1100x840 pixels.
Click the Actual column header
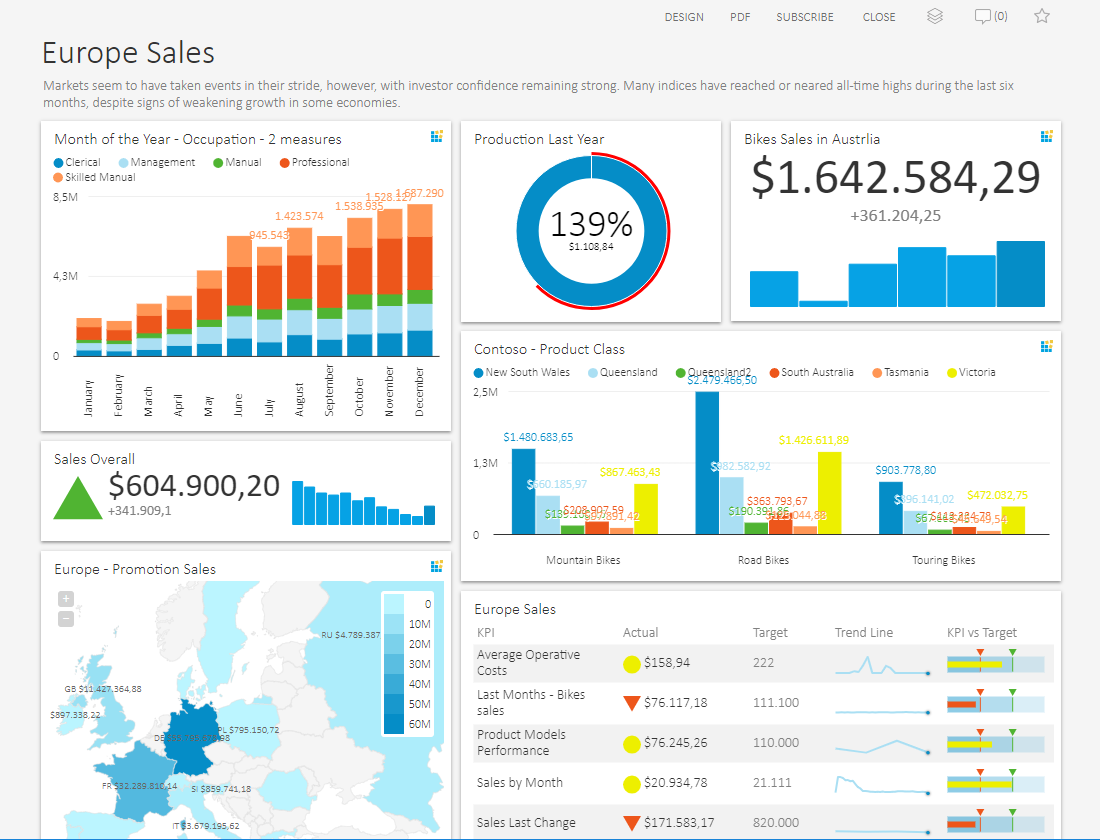point(640,632)
